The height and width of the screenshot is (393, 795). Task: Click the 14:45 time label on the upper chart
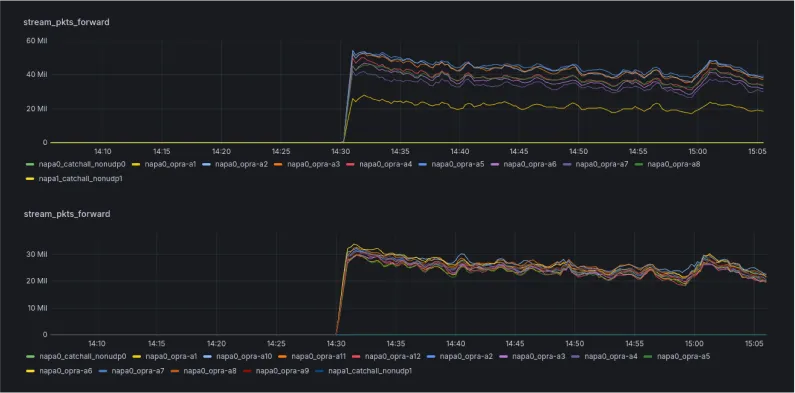519,151
